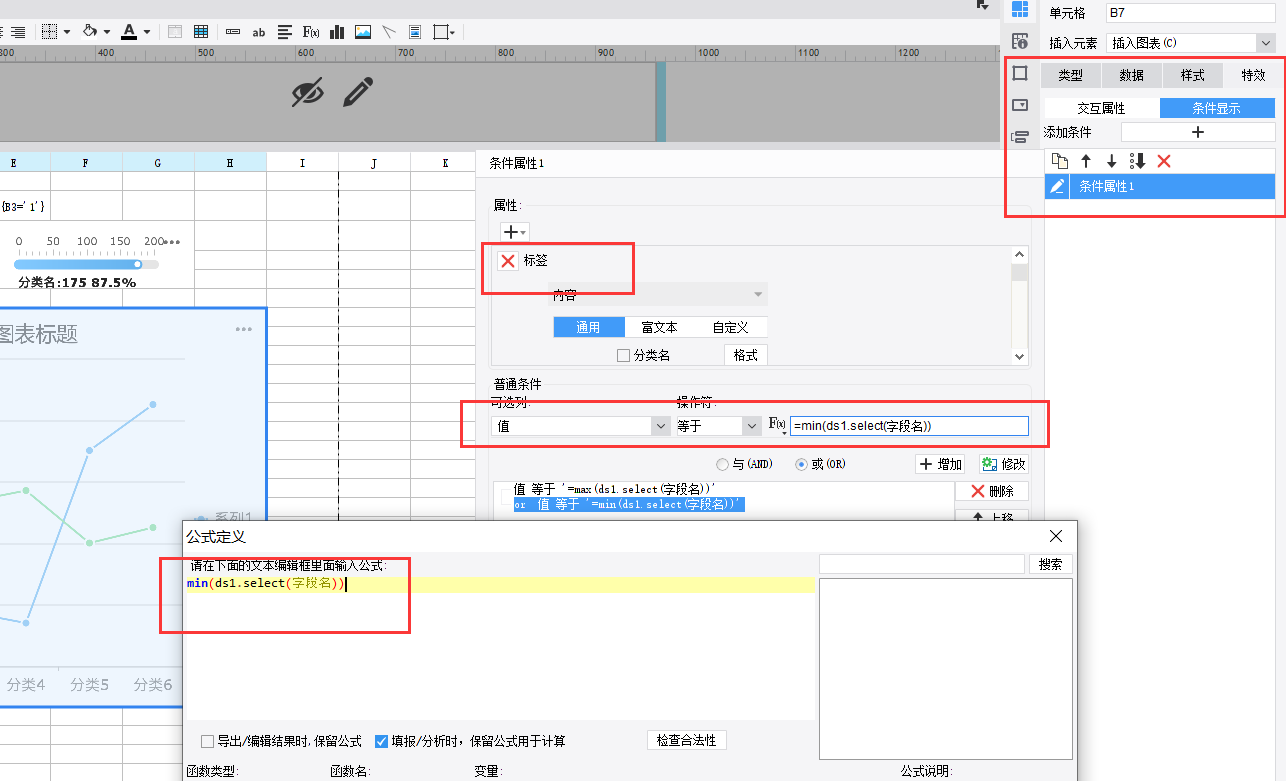Select the 与(AND) radio button
Viewport: 1286px width, 781px height.
(x=723, y=464)
